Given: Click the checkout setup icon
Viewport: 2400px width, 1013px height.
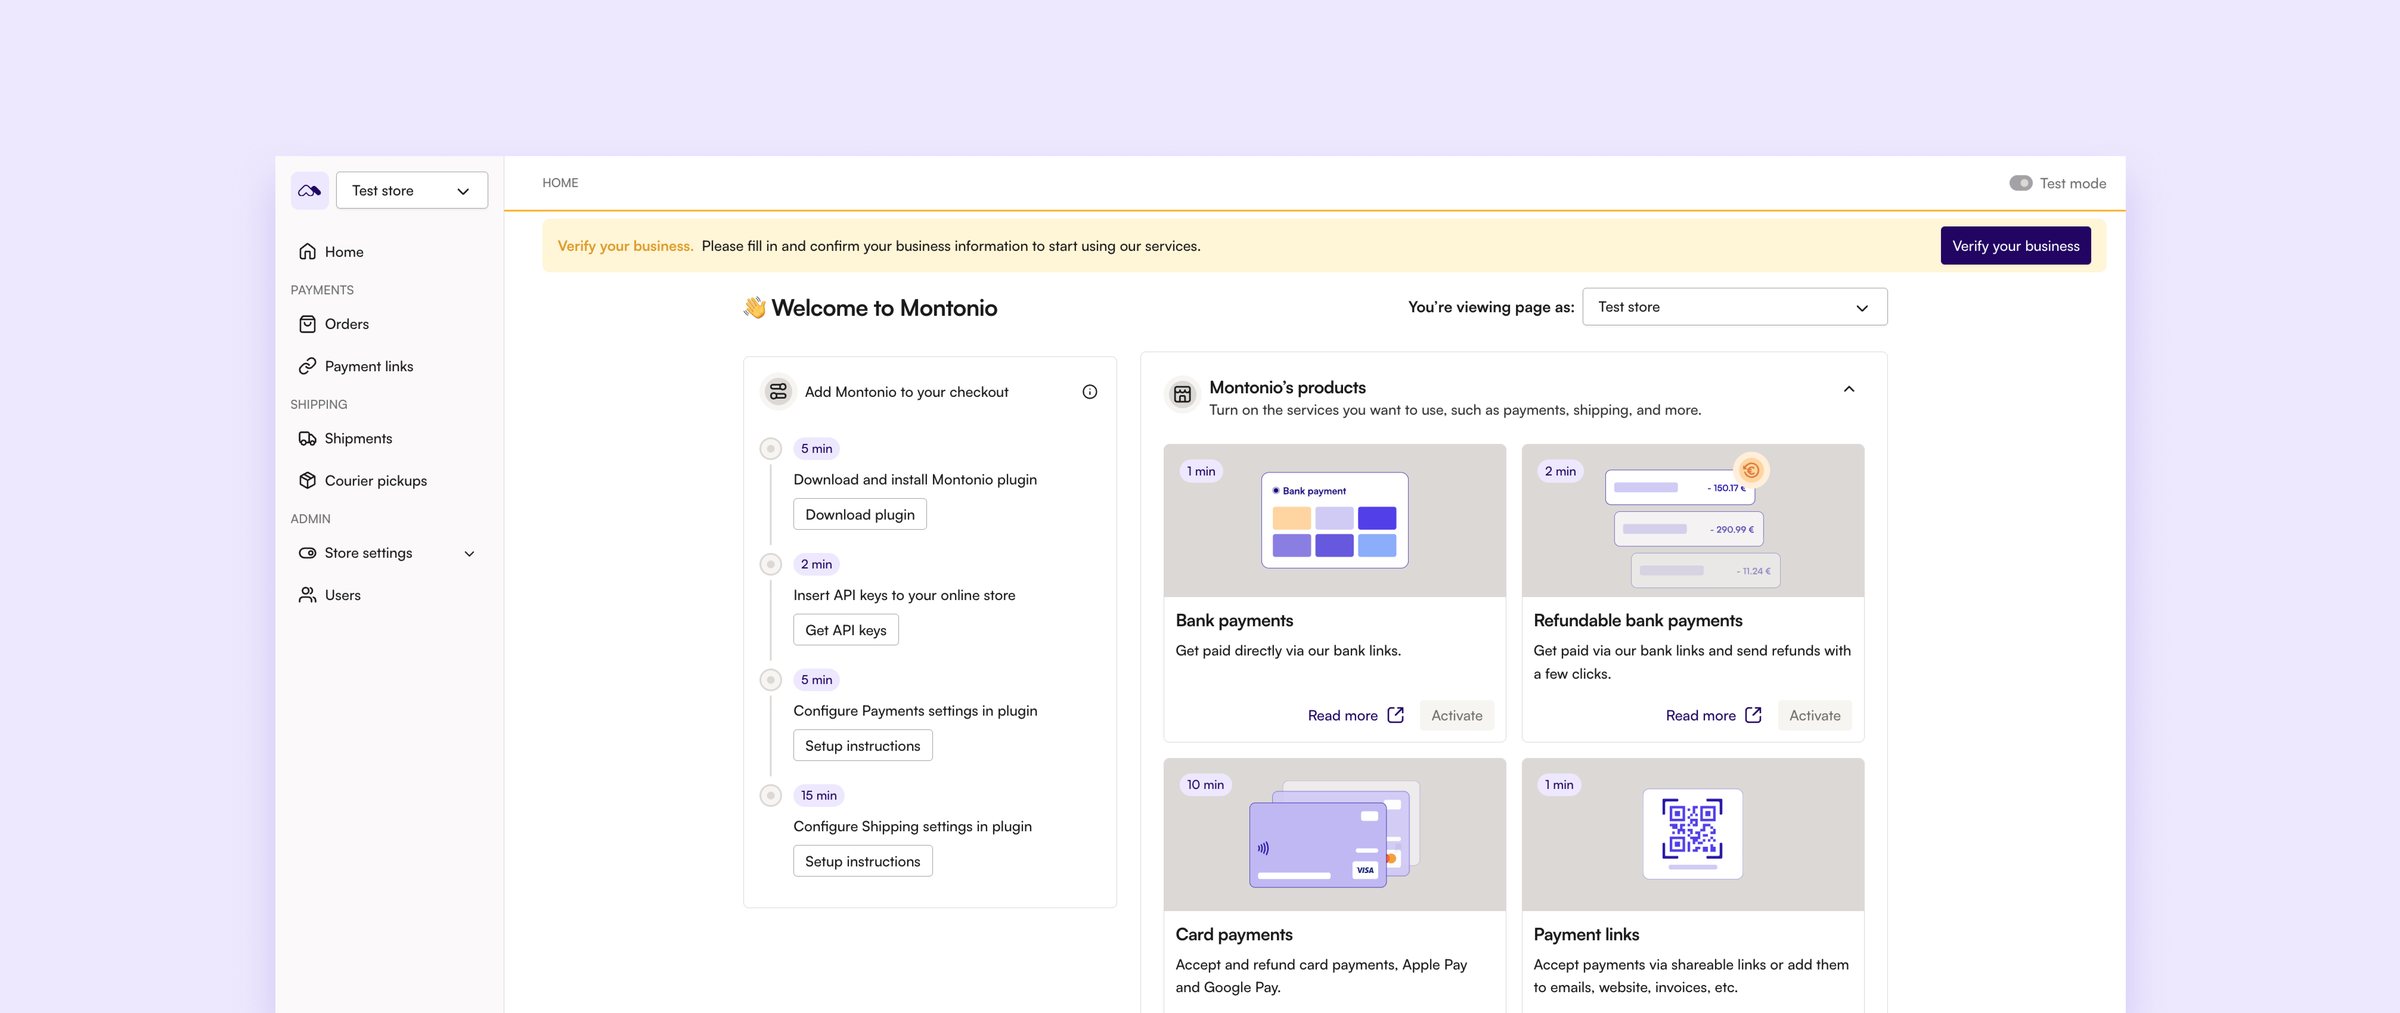Looking at the screenshot, I should point(778,392).
